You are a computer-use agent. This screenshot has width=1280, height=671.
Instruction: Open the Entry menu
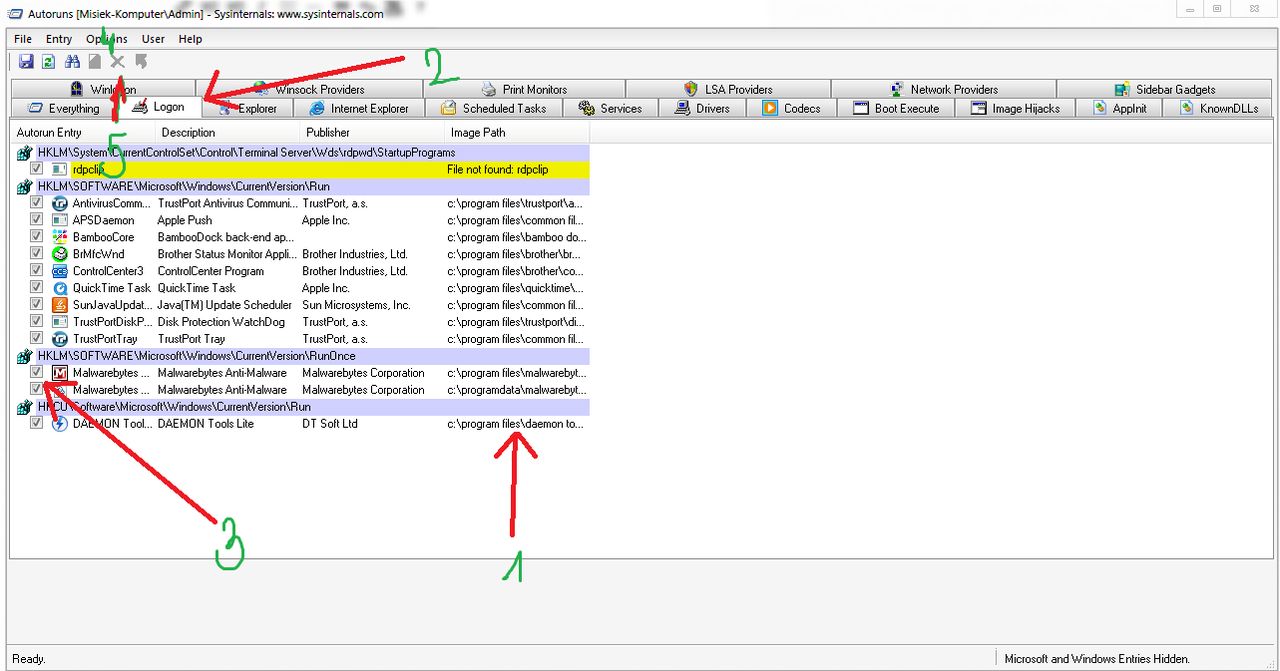(x=59, y=39)
